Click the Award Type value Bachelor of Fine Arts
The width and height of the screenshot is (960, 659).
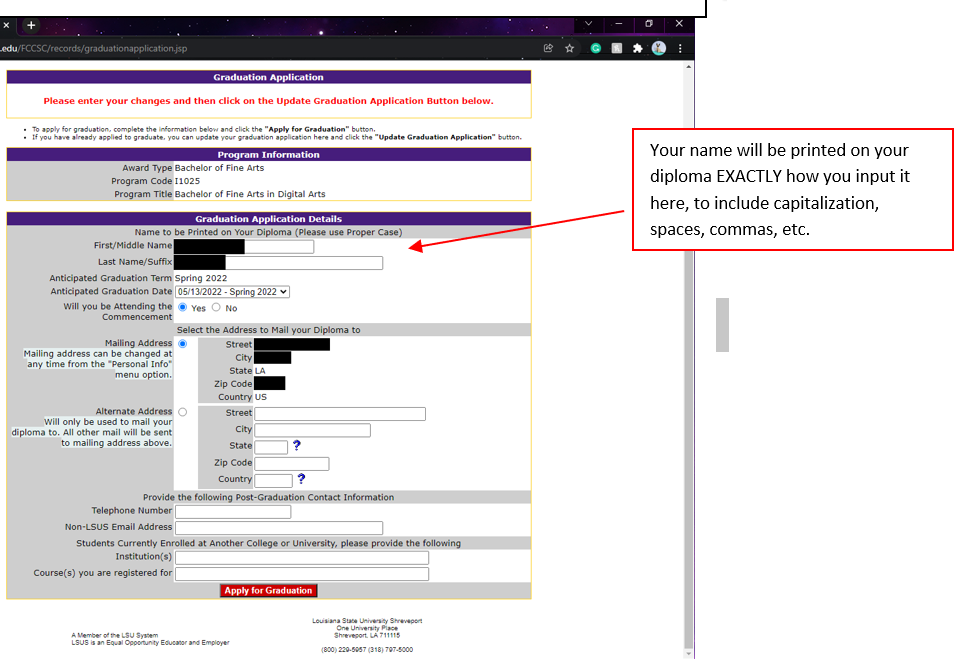219,168
